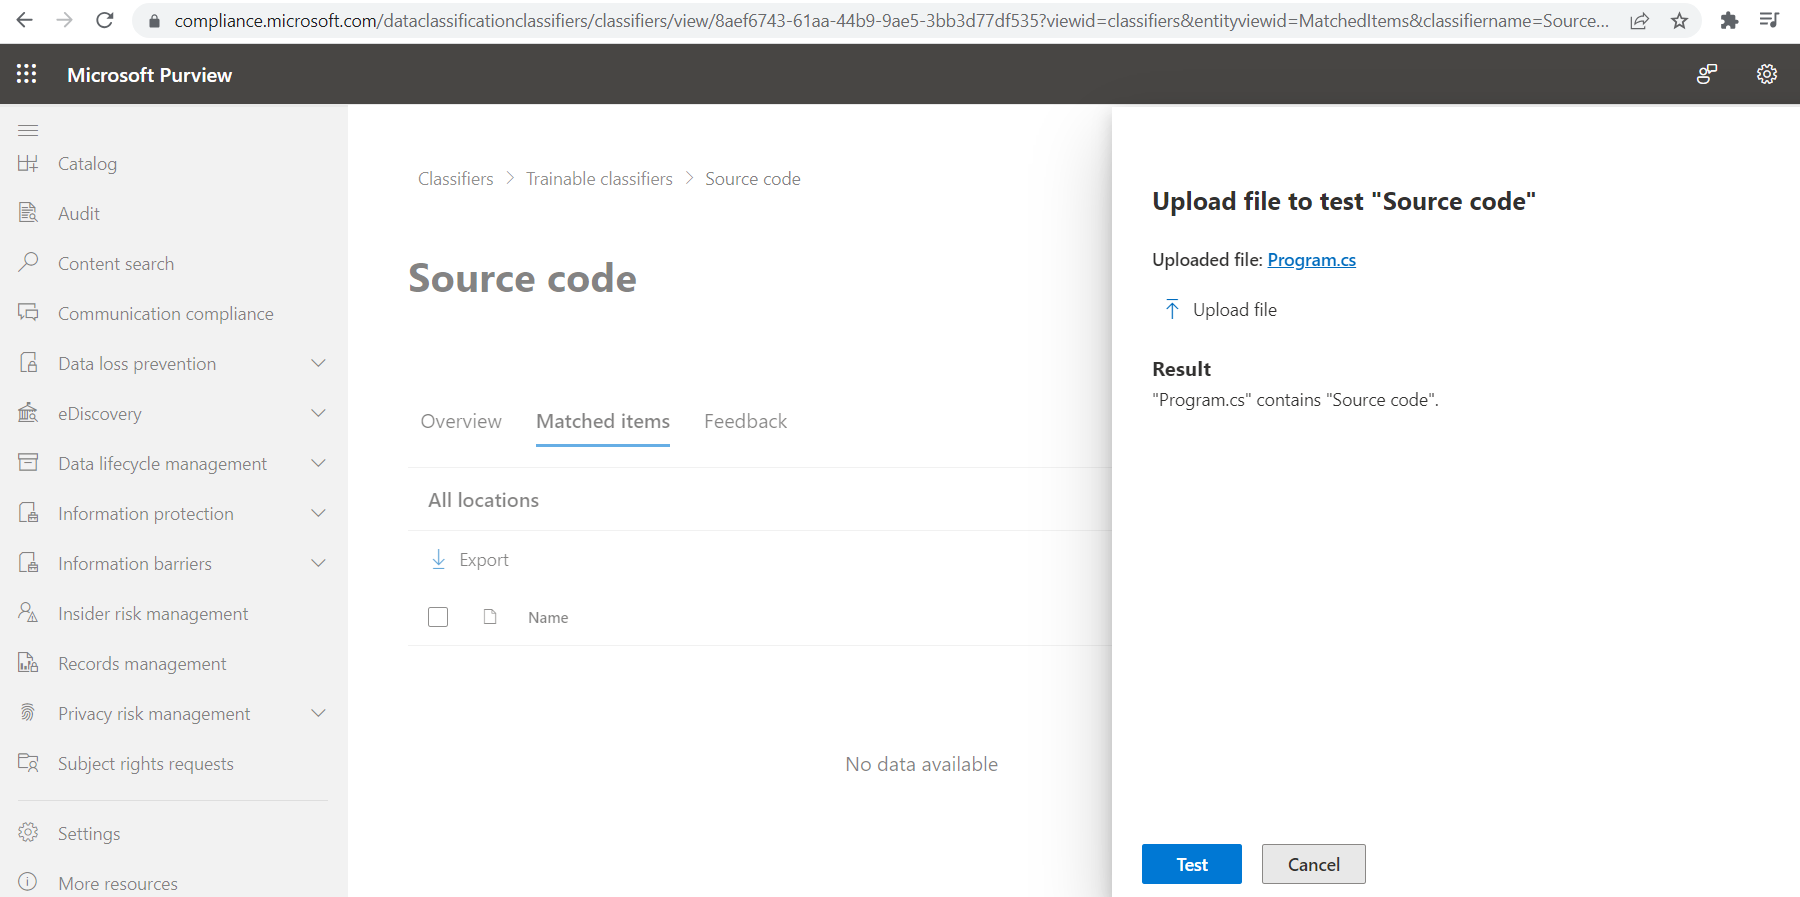The height and width of the screenshot is (897, 1800).
Task: Open Communication compliance in the sidebar
Action: pos(166,313)
